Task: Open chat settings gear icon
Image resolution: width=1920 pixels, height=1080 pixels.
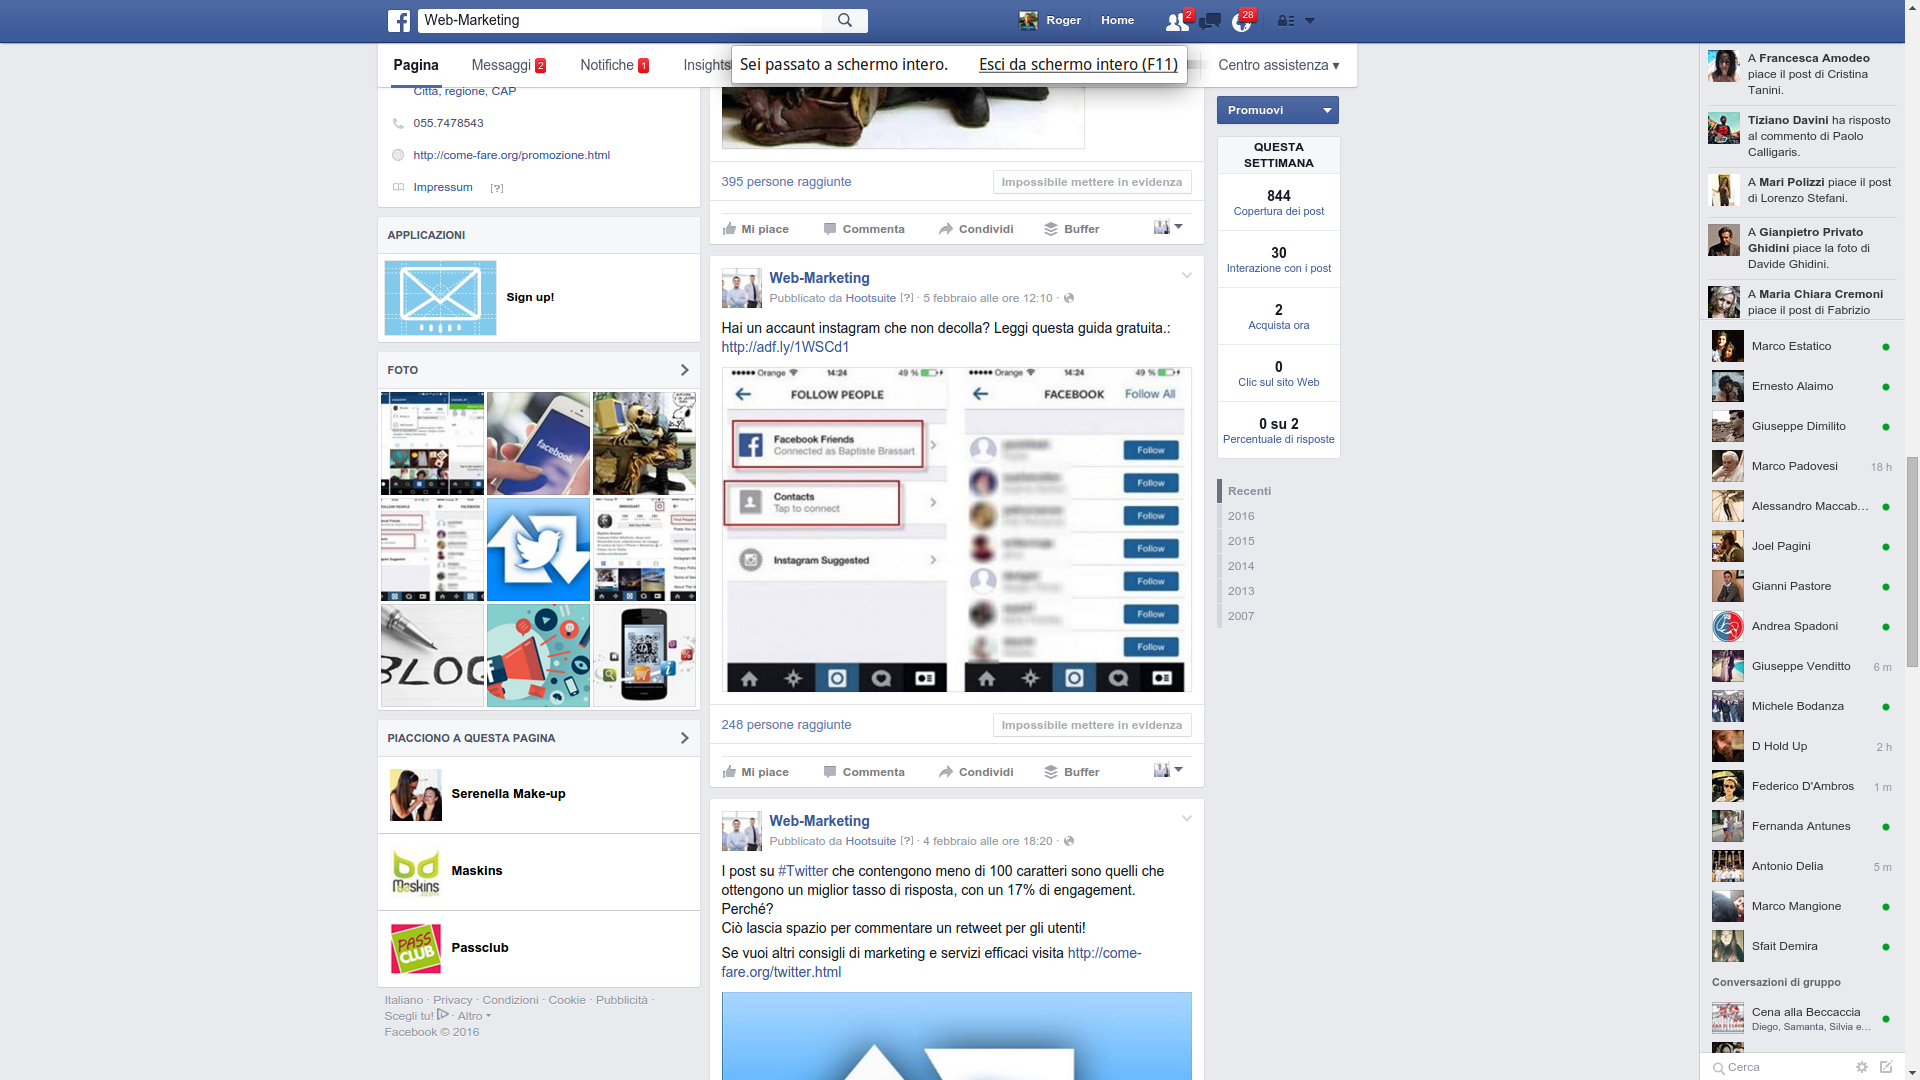Action: (1862, 1067)
